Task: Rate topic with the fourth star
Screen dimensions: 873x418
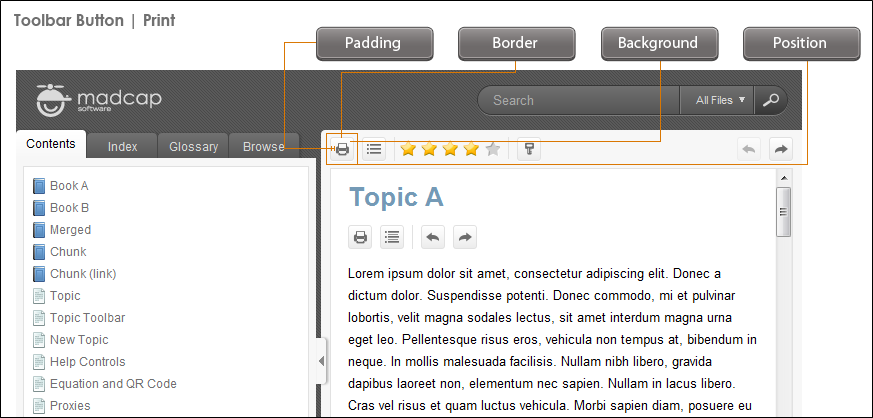Action: click(472, 149)
